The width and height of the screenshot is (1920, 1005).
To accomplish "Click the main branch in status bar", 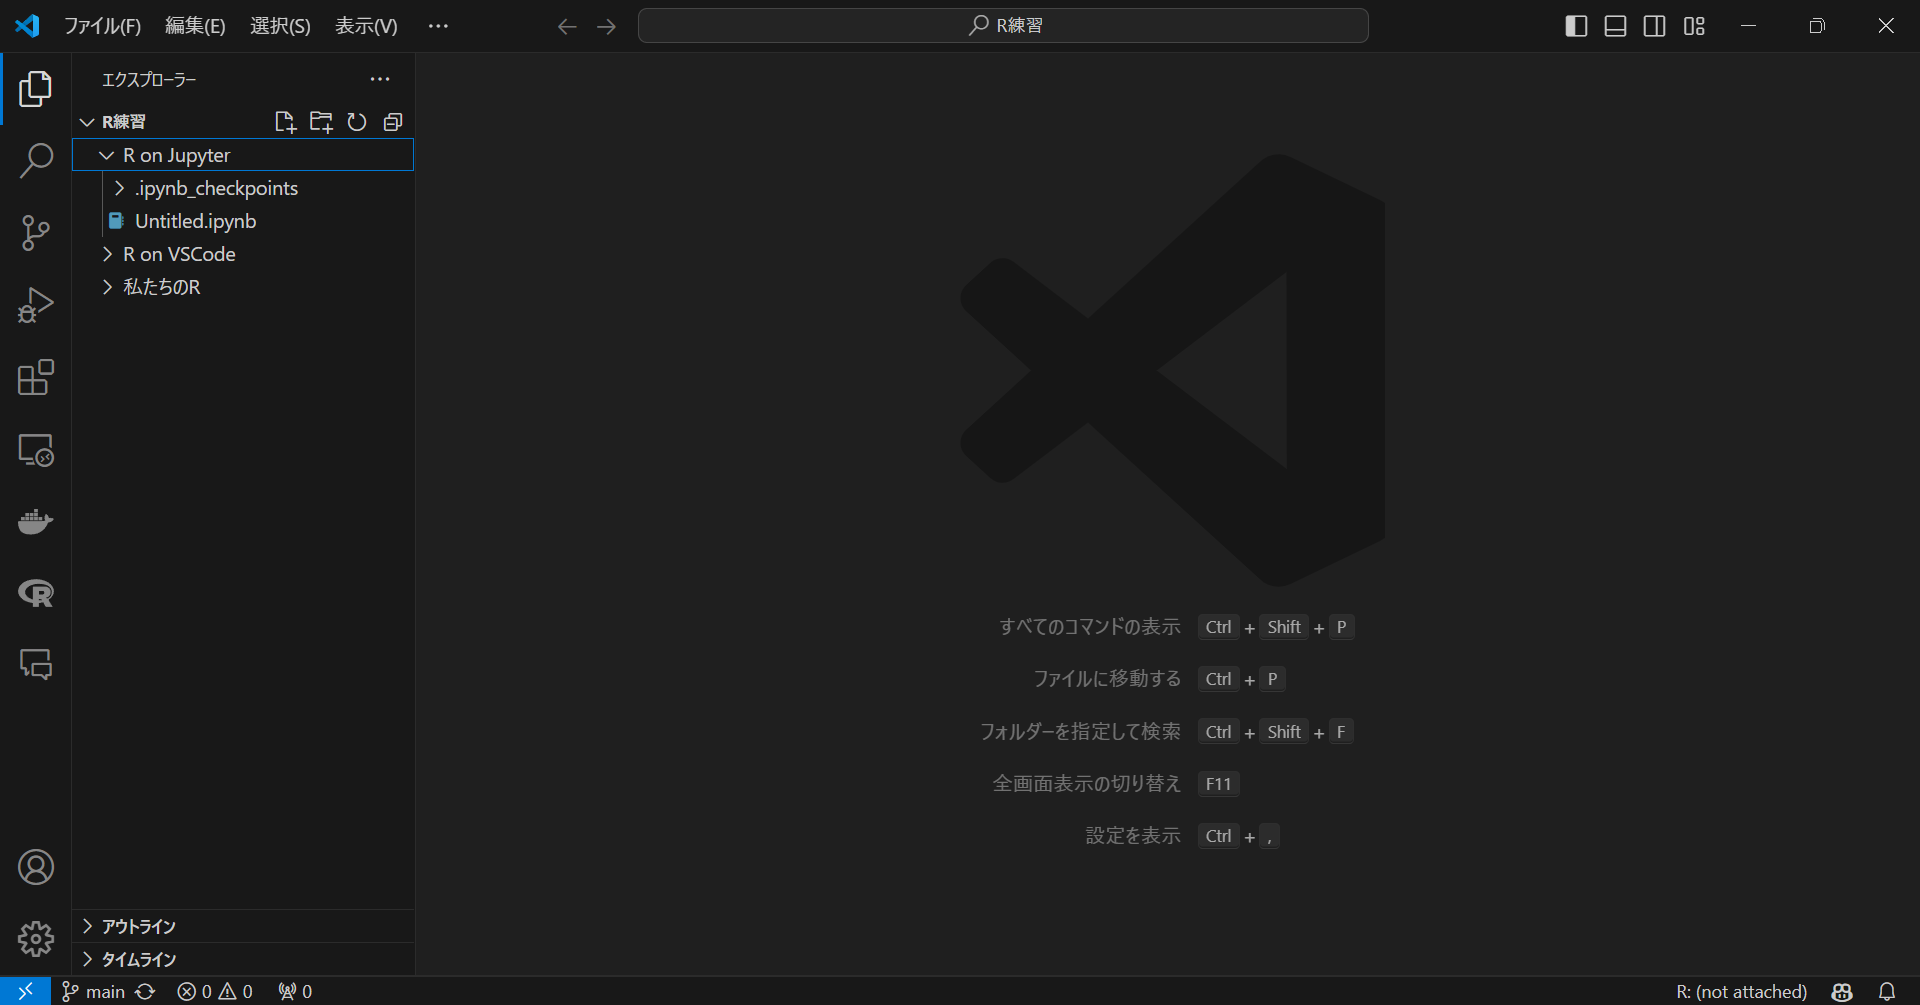I will [x=95, y=991].
